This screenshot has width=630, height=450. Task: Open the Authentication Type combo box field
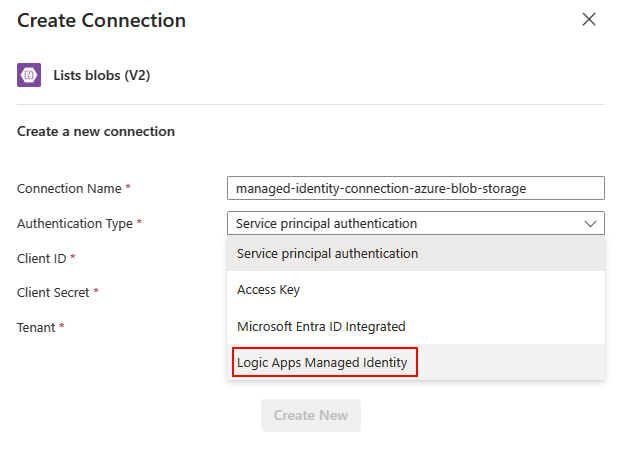click(x=400, y=224)
